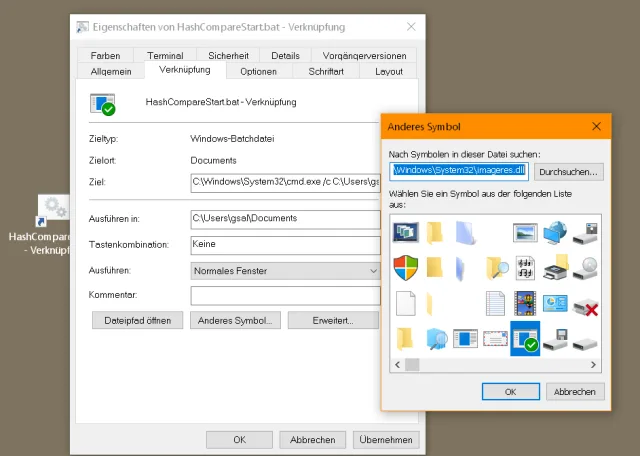
Task: Click Abbrechen in the Anderes Symbol dialog
Action: [574, 391]
